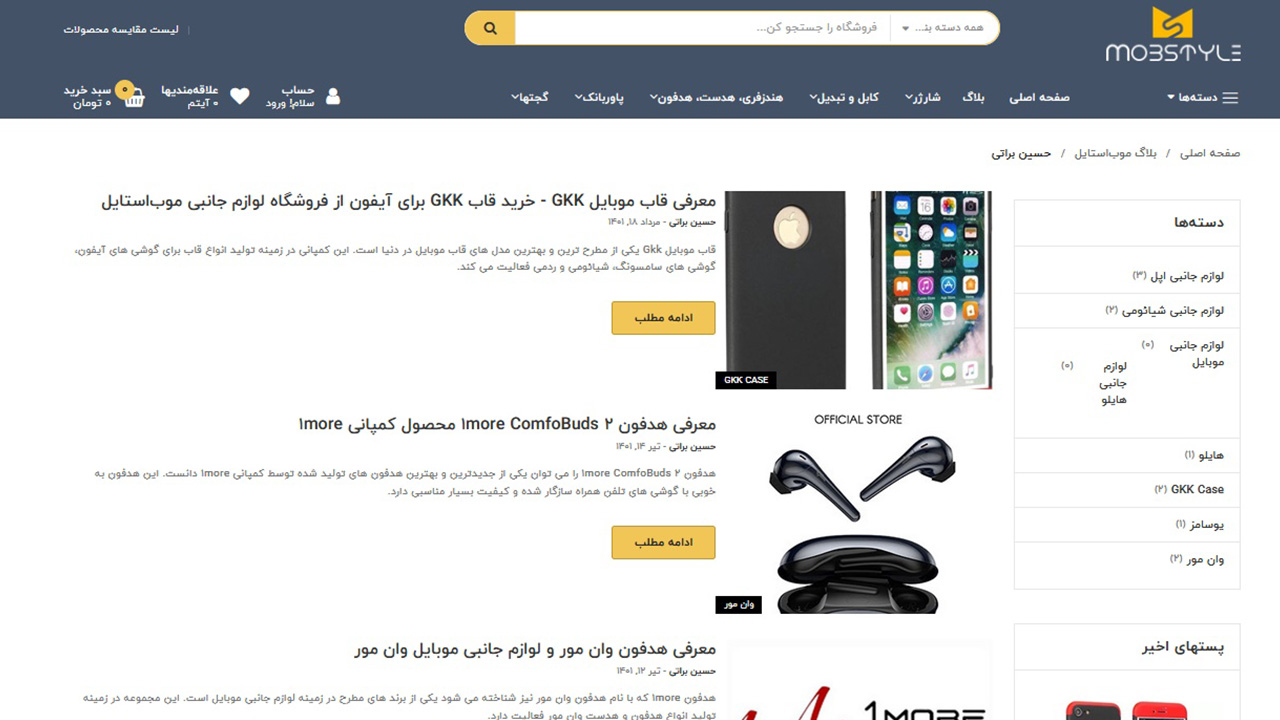
Task: Open the 1more ComfoBuds earbuds thumbnail
Action: (x=855, y=510)
